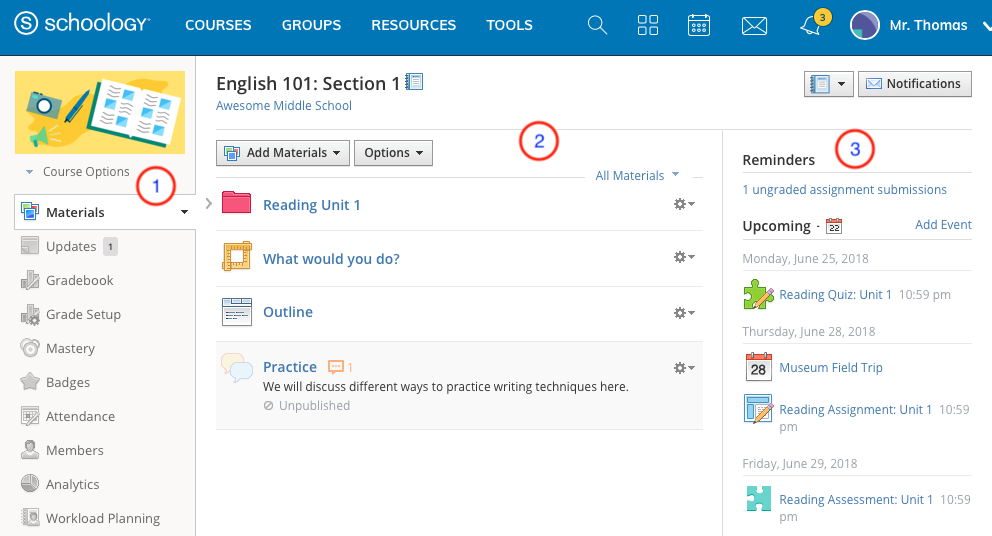Open the TOOLS menu
The image size is (992, 536).
pos(509,25)
